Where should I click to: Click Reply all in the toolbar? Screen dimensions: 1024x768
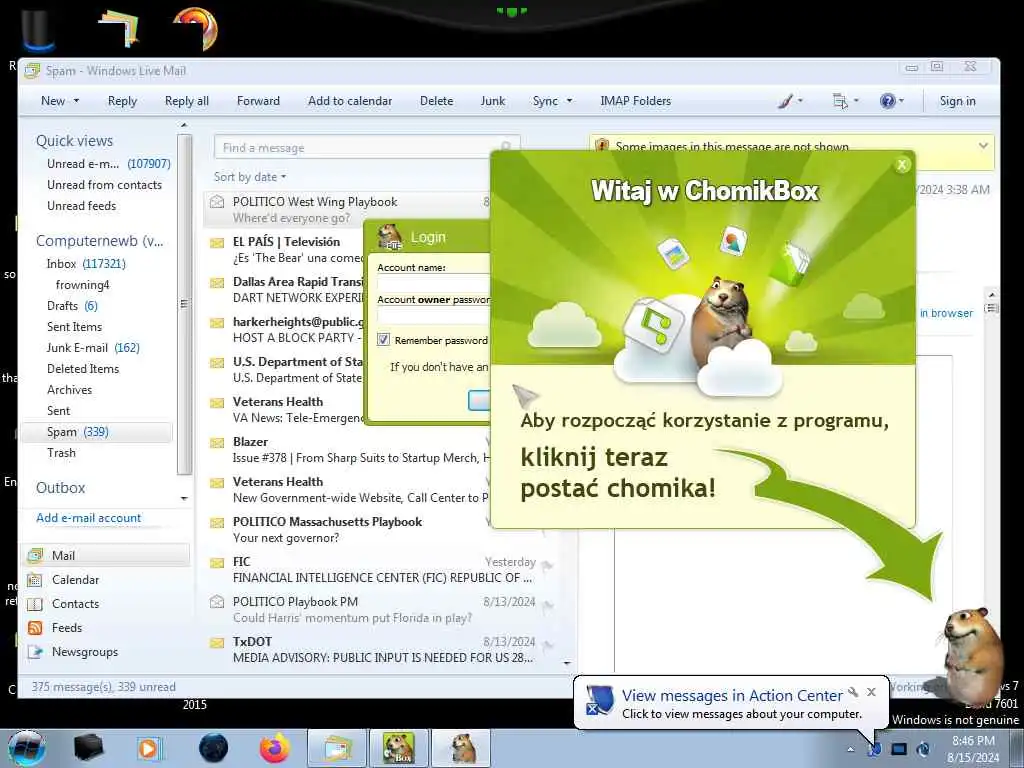click(x=187, y=101)
